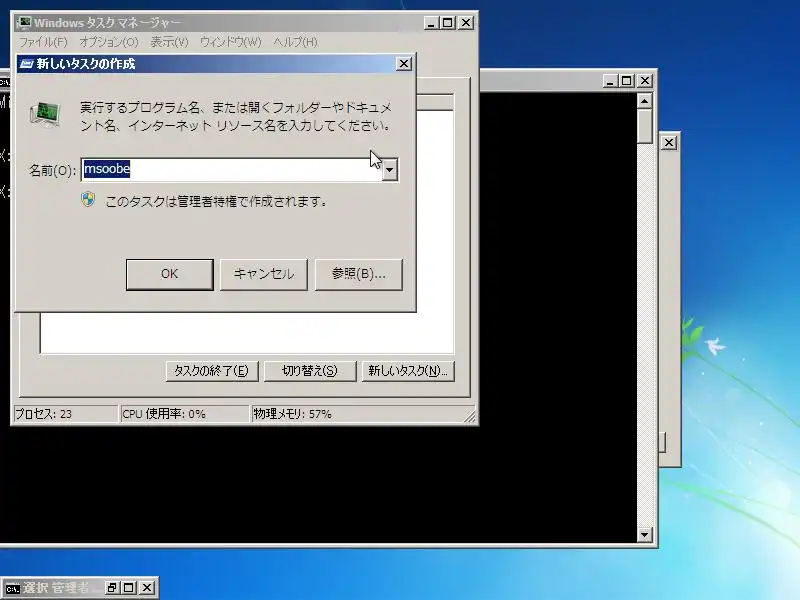Maximize the Windows Task Manager window
The height and width of the screenshot is (600, 800).
point(447,23)
